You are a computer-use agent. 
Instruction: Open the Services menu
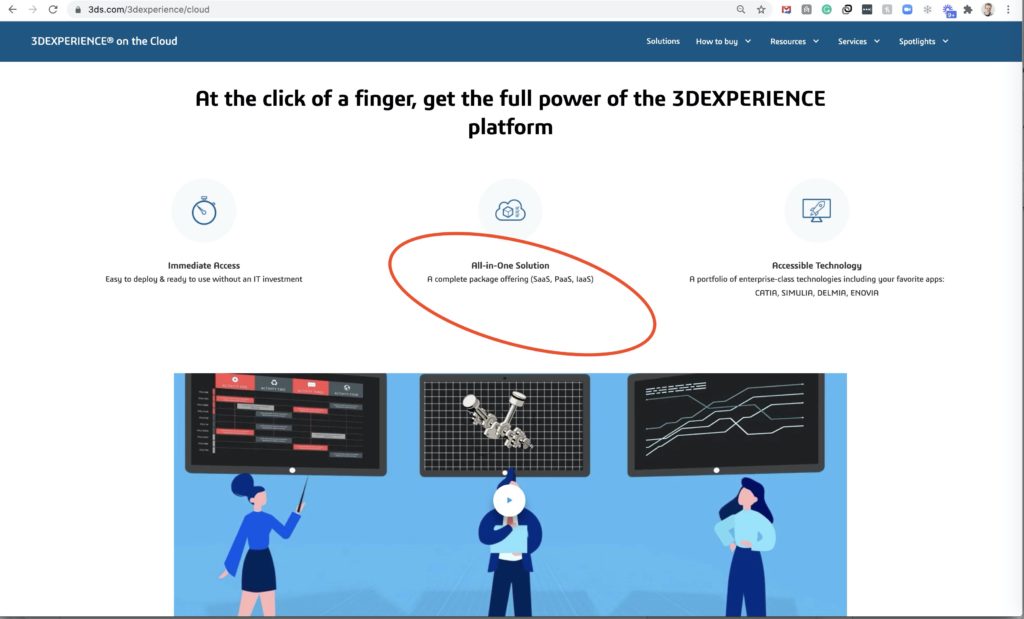pyautogui.click(x=852, y=41)
